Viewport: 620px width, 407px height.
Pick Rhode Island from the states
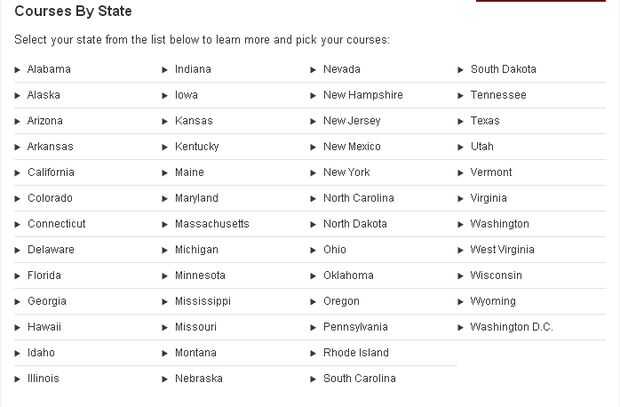[x=356, y=353]
